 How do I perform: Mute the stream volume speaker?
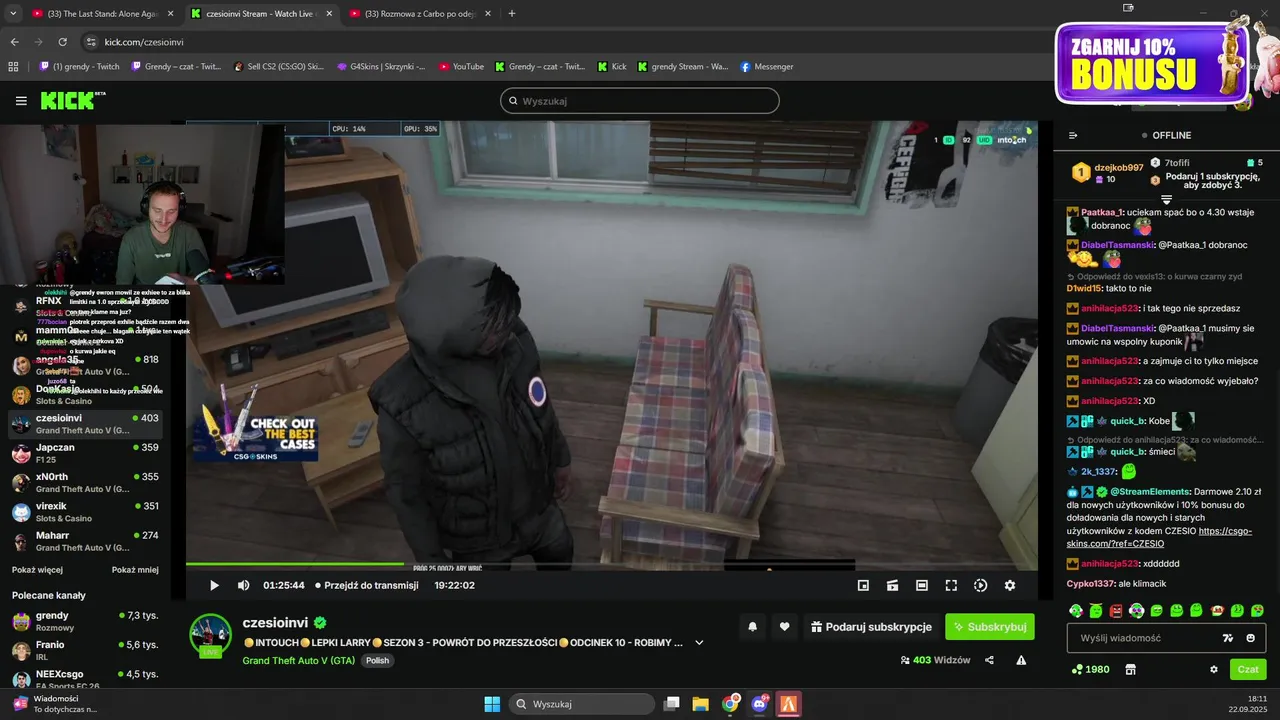(x=243, y=585)
